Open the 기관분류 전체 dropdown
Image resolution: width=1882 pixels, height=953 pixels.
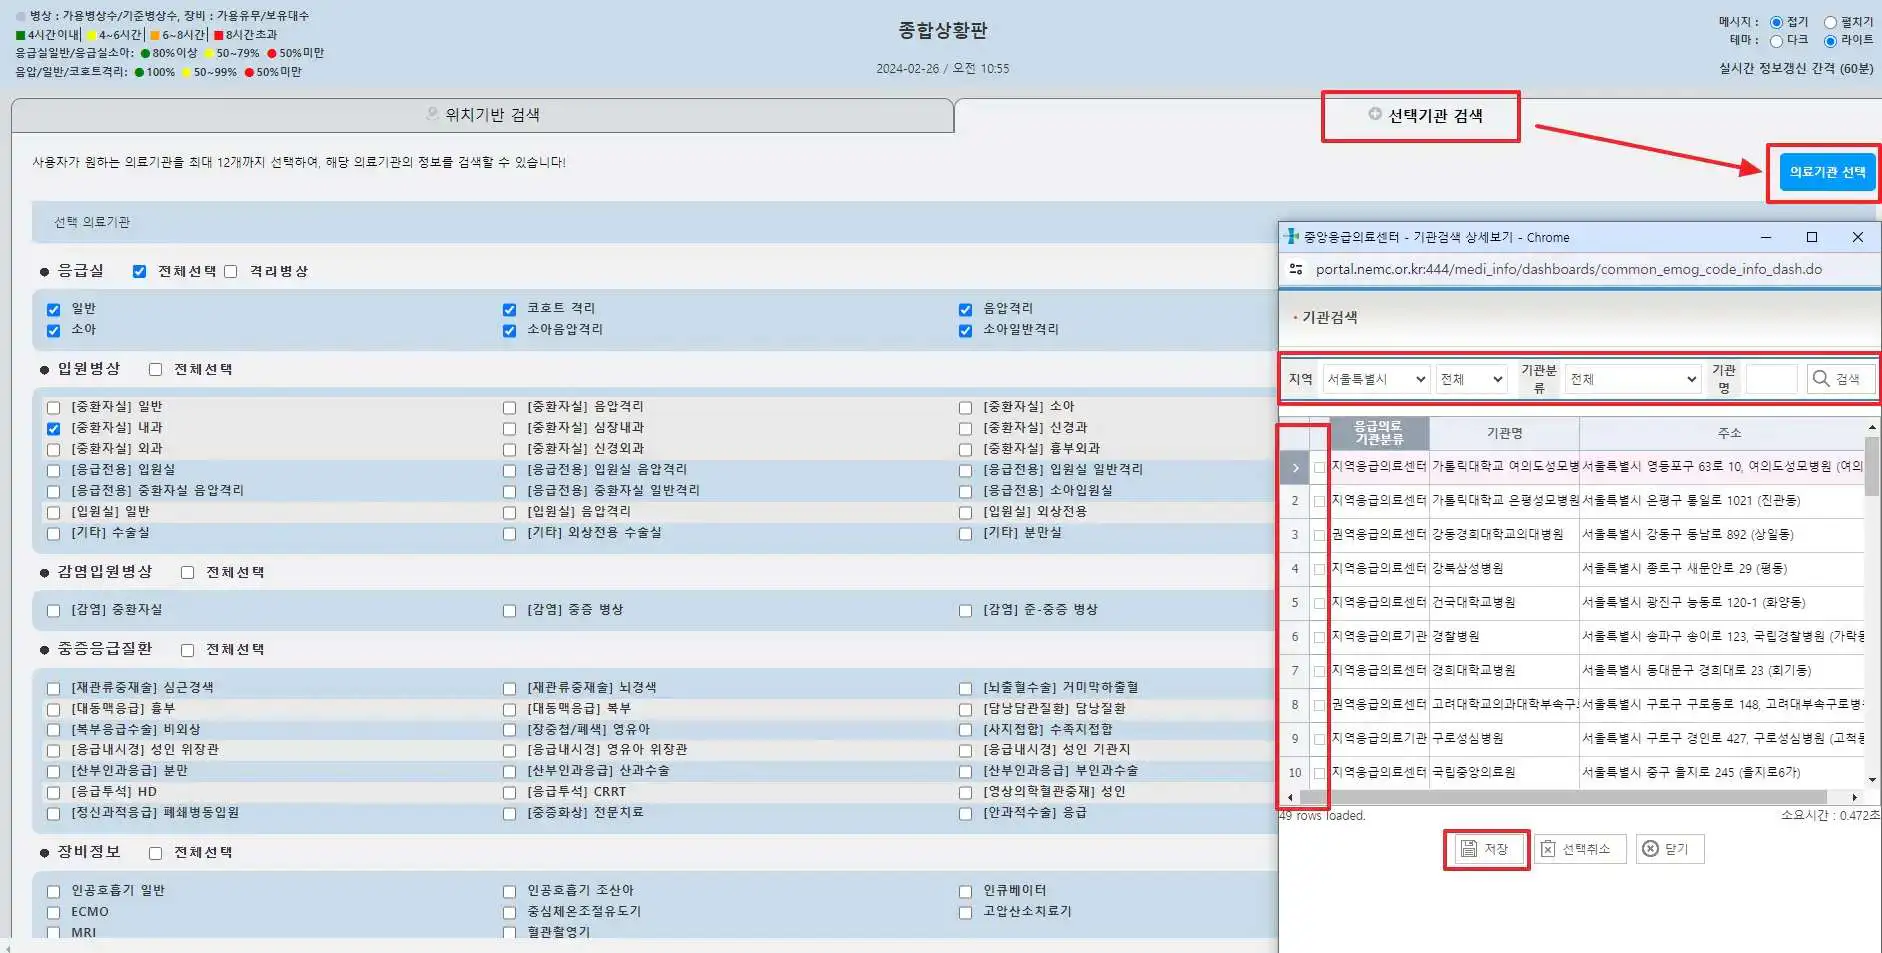coord(1632,379)
